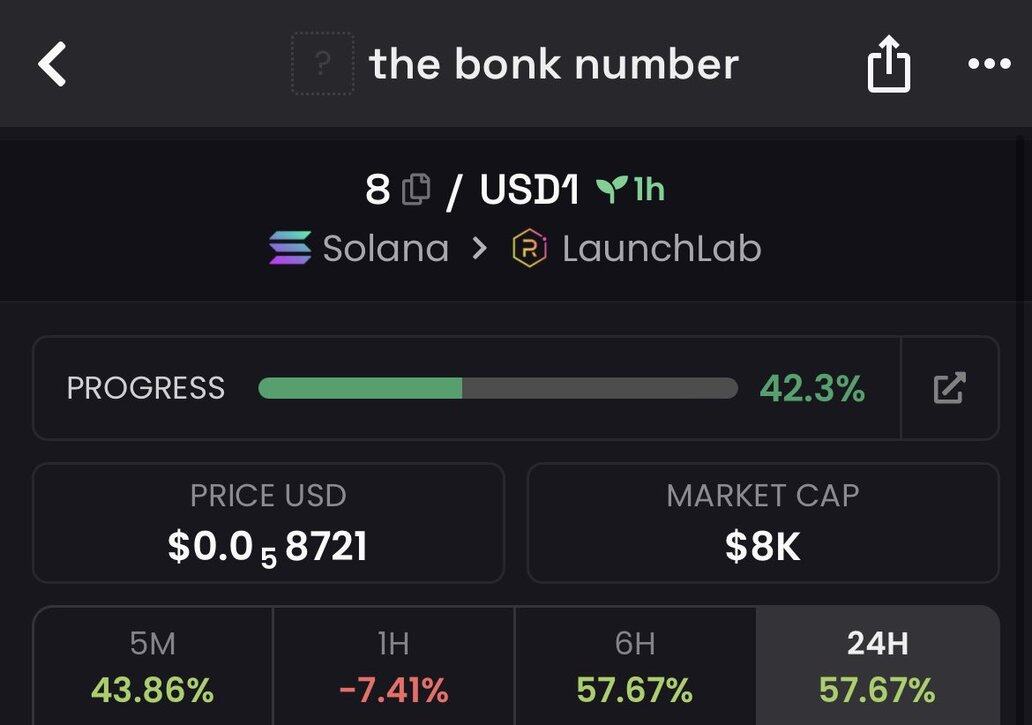The width and height of the screenshot is (1032, 725).
Task: Go back with the left arrow icon
Action: (x=52, y=64)
